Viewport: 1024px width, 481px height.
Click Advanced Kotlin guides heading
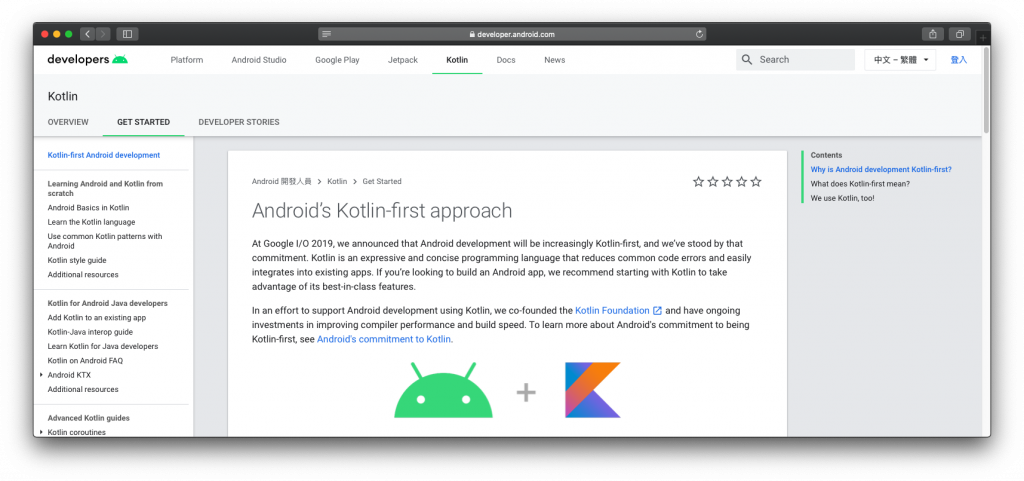click(89, 418)
